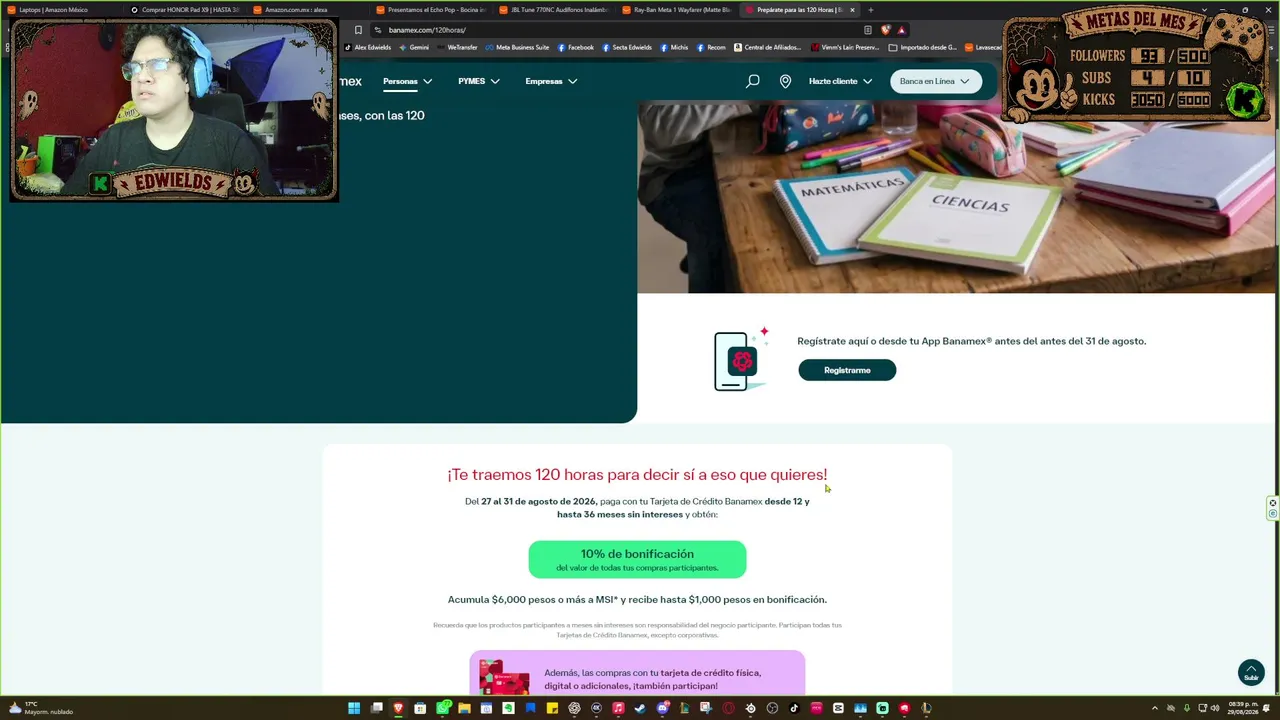Open the 'Secta Edwields' bookmark
1280x720 pixels.
pos(627,47)
